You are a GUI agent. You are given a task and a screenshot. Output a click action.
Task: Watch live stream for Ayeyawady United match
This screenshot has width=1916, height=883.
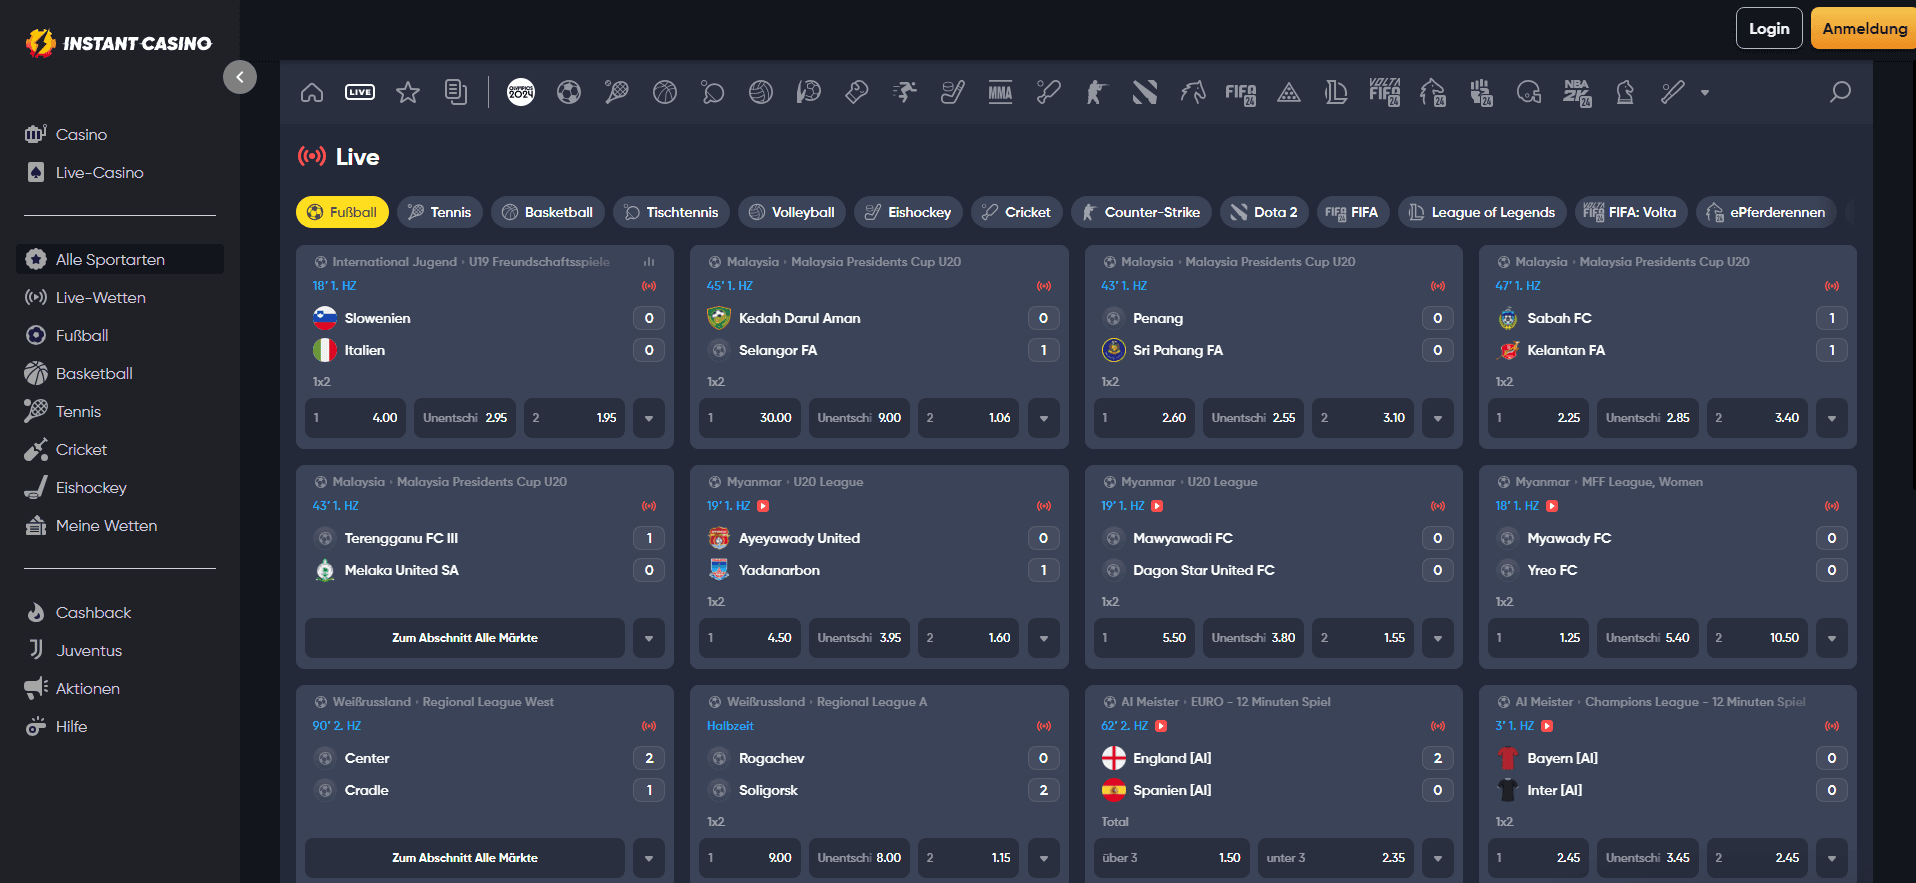[x=763, y=506]
